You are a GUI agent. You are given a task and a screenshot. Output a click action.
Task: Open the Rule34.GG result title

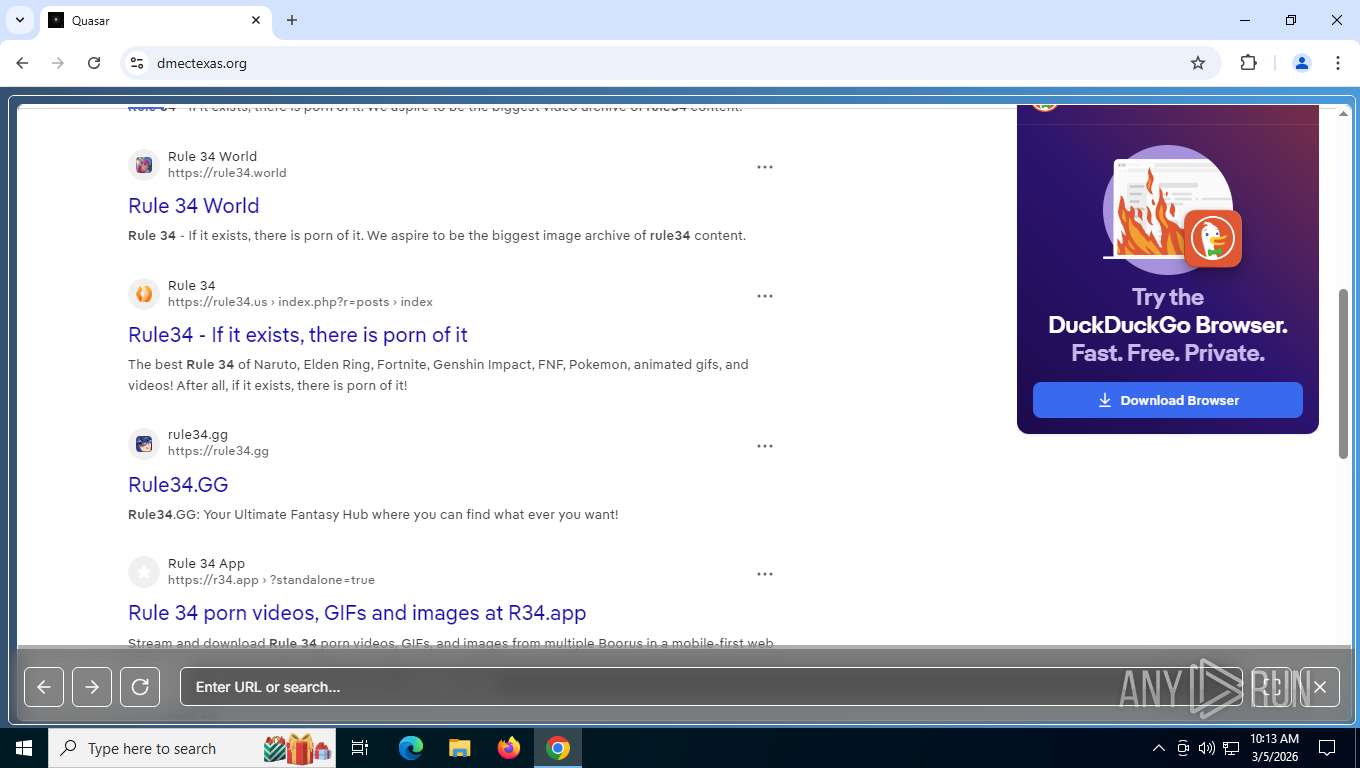tap(178, 484)
